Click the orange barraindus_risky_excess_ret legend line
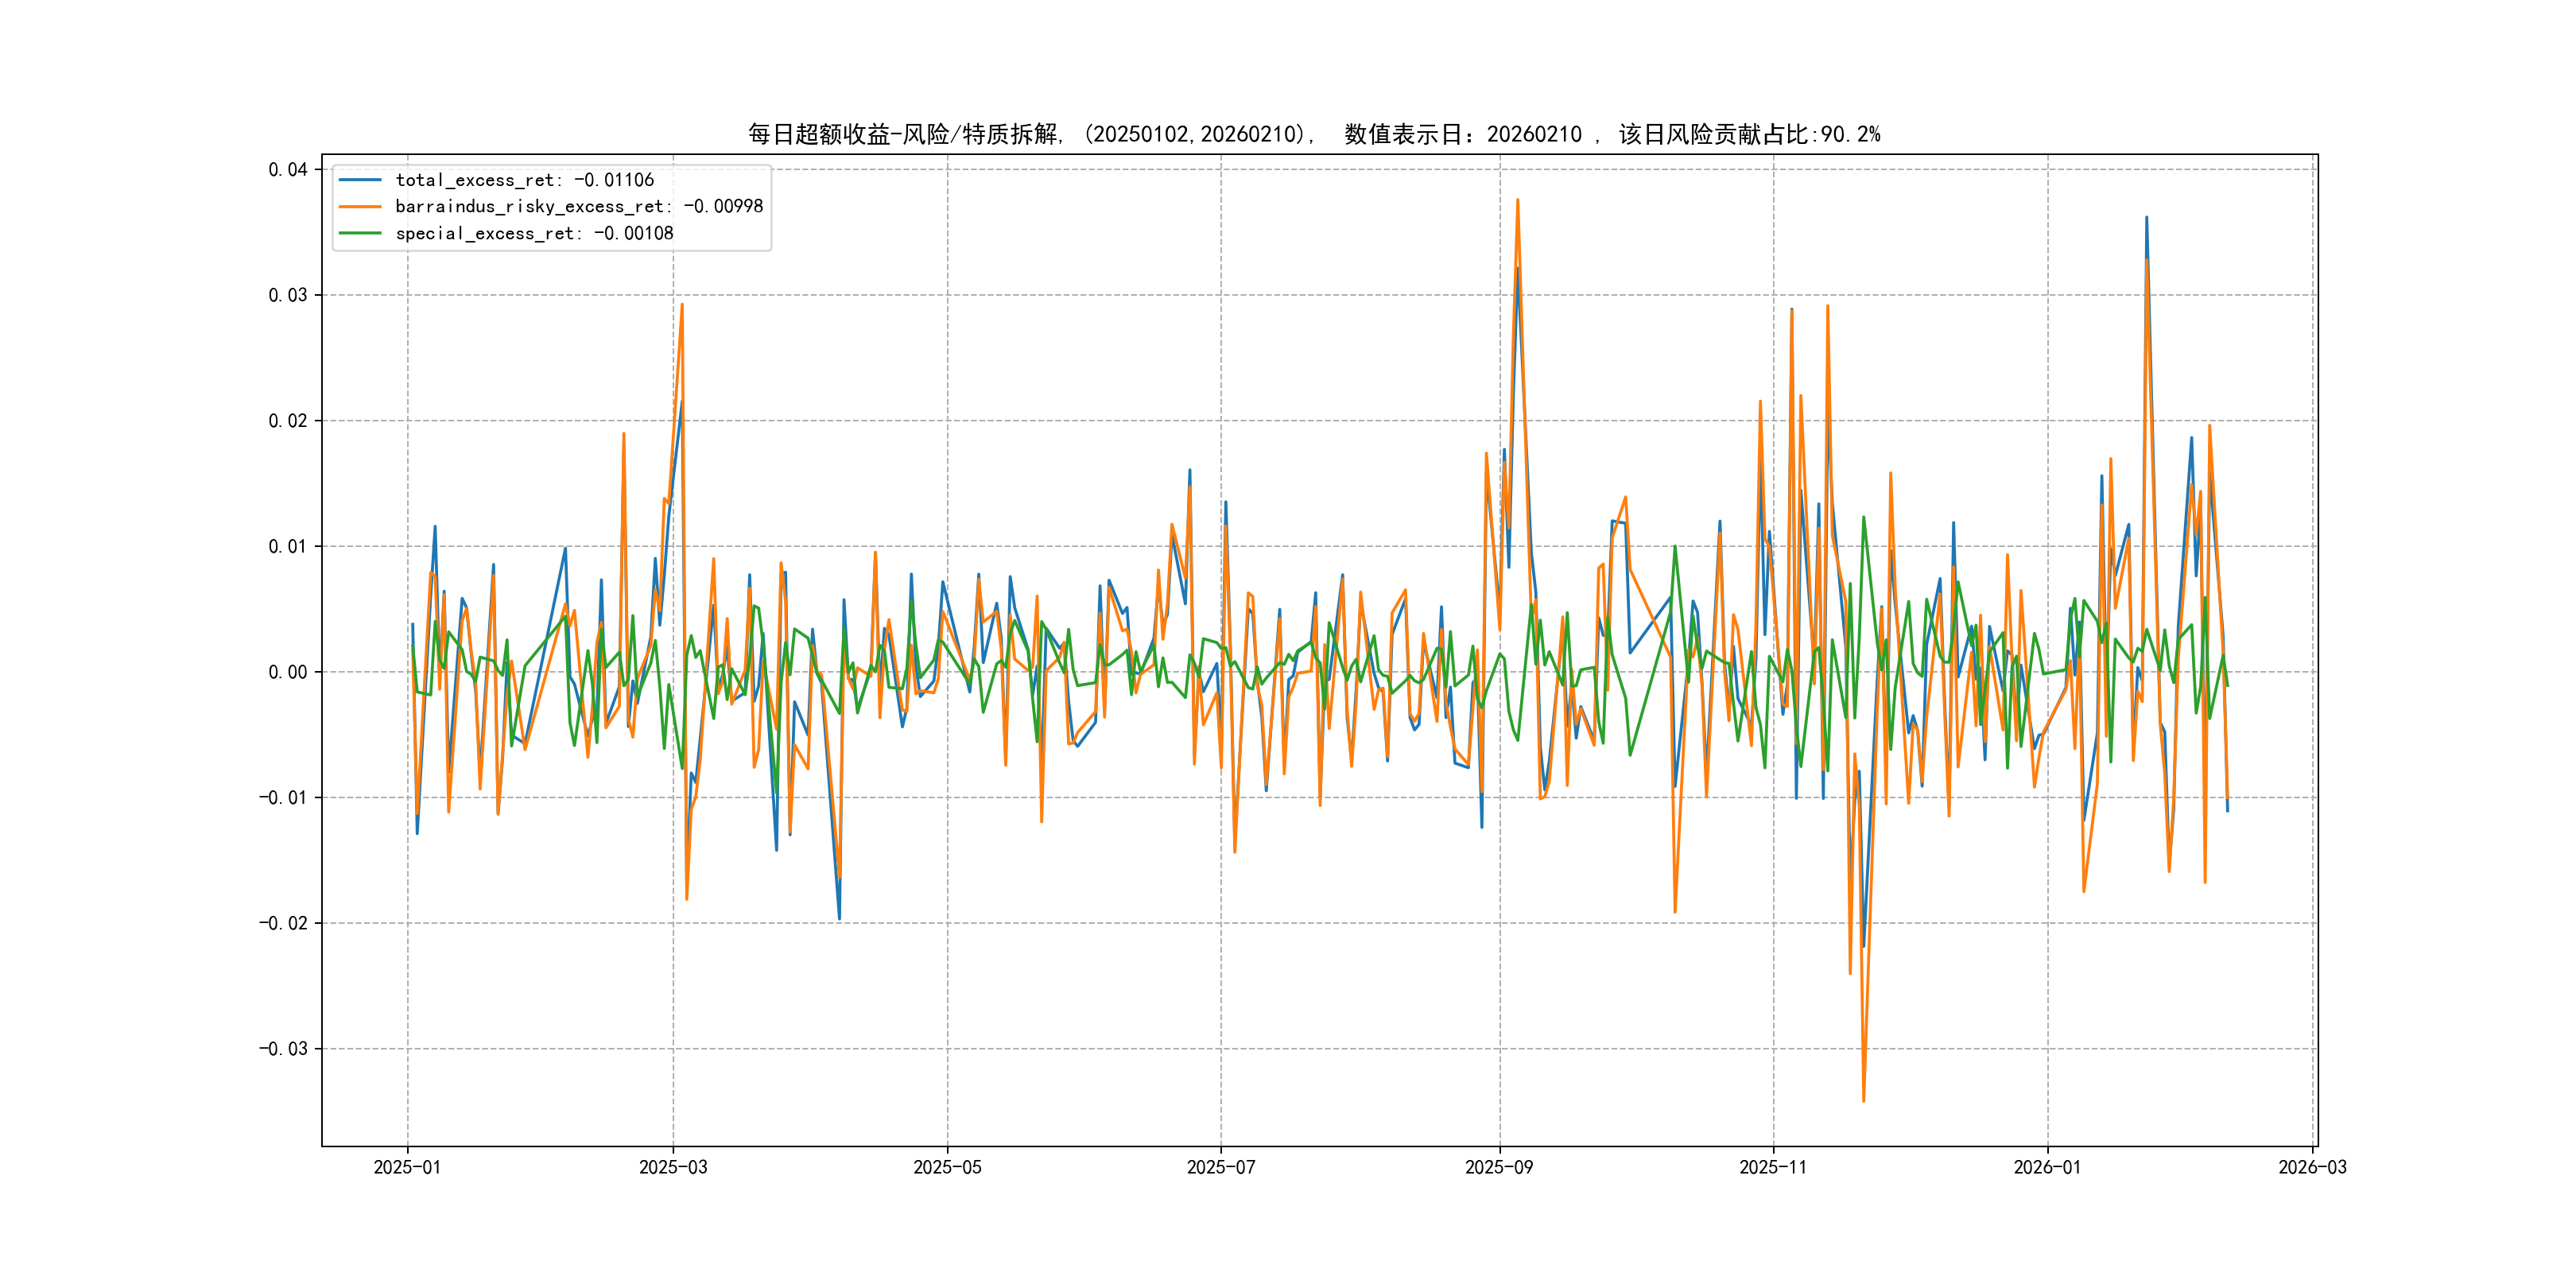The height and width of the screenshot is (1288, 2576). (360, 207)
